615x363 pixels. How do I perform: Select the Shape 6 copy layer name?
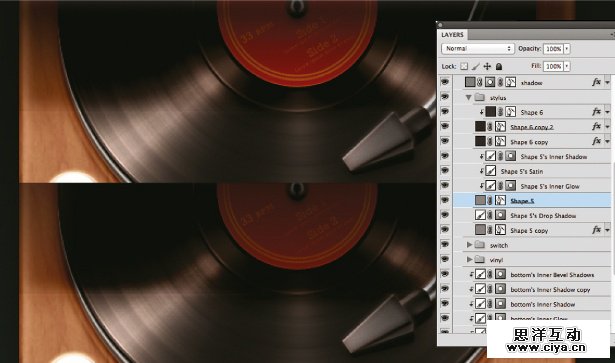pyautogui.click(x=529, y=142)
